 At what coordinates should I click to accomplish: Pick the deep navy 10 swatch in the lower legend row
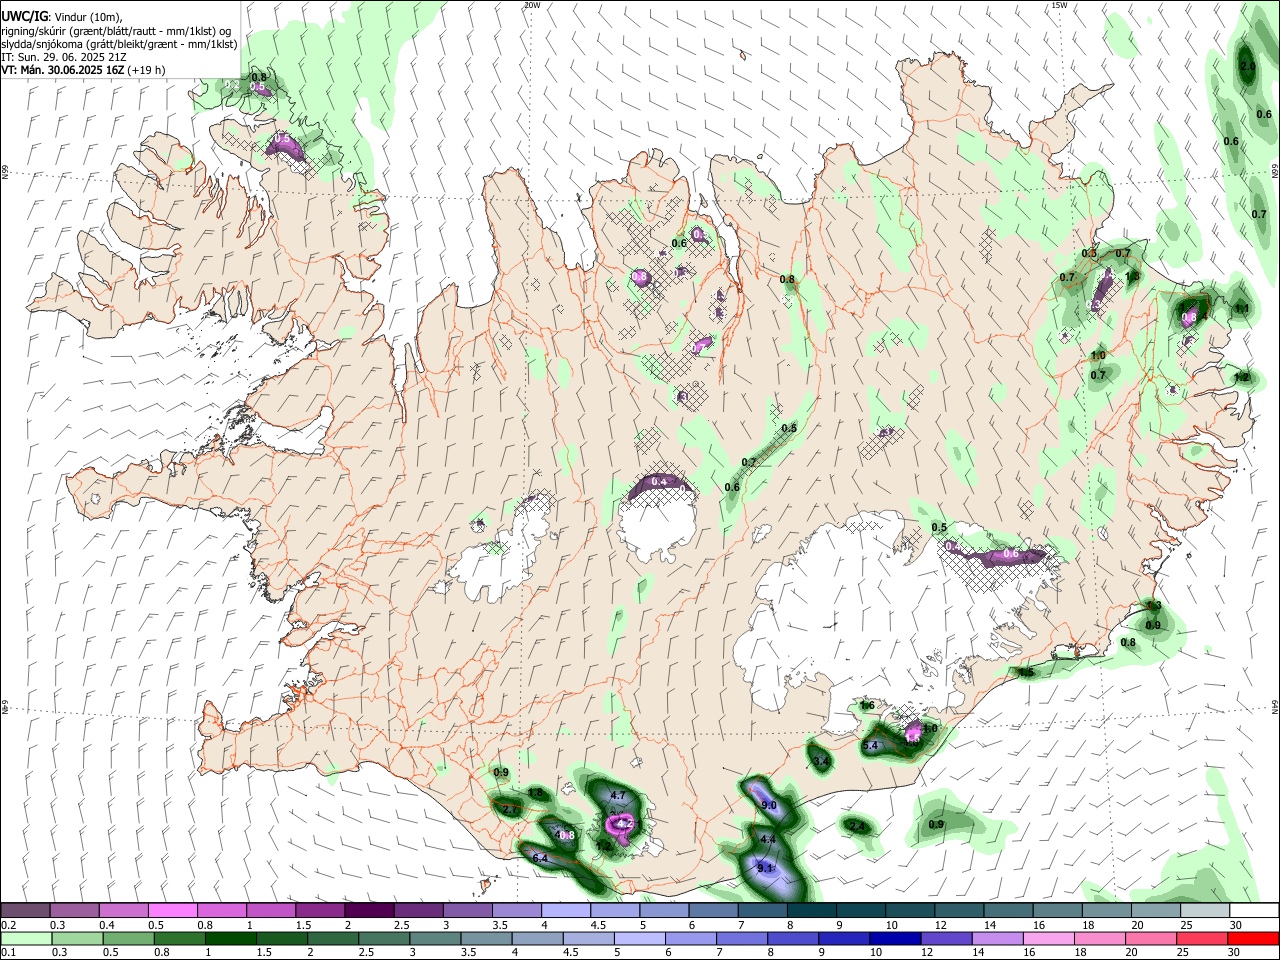[892, 939]
